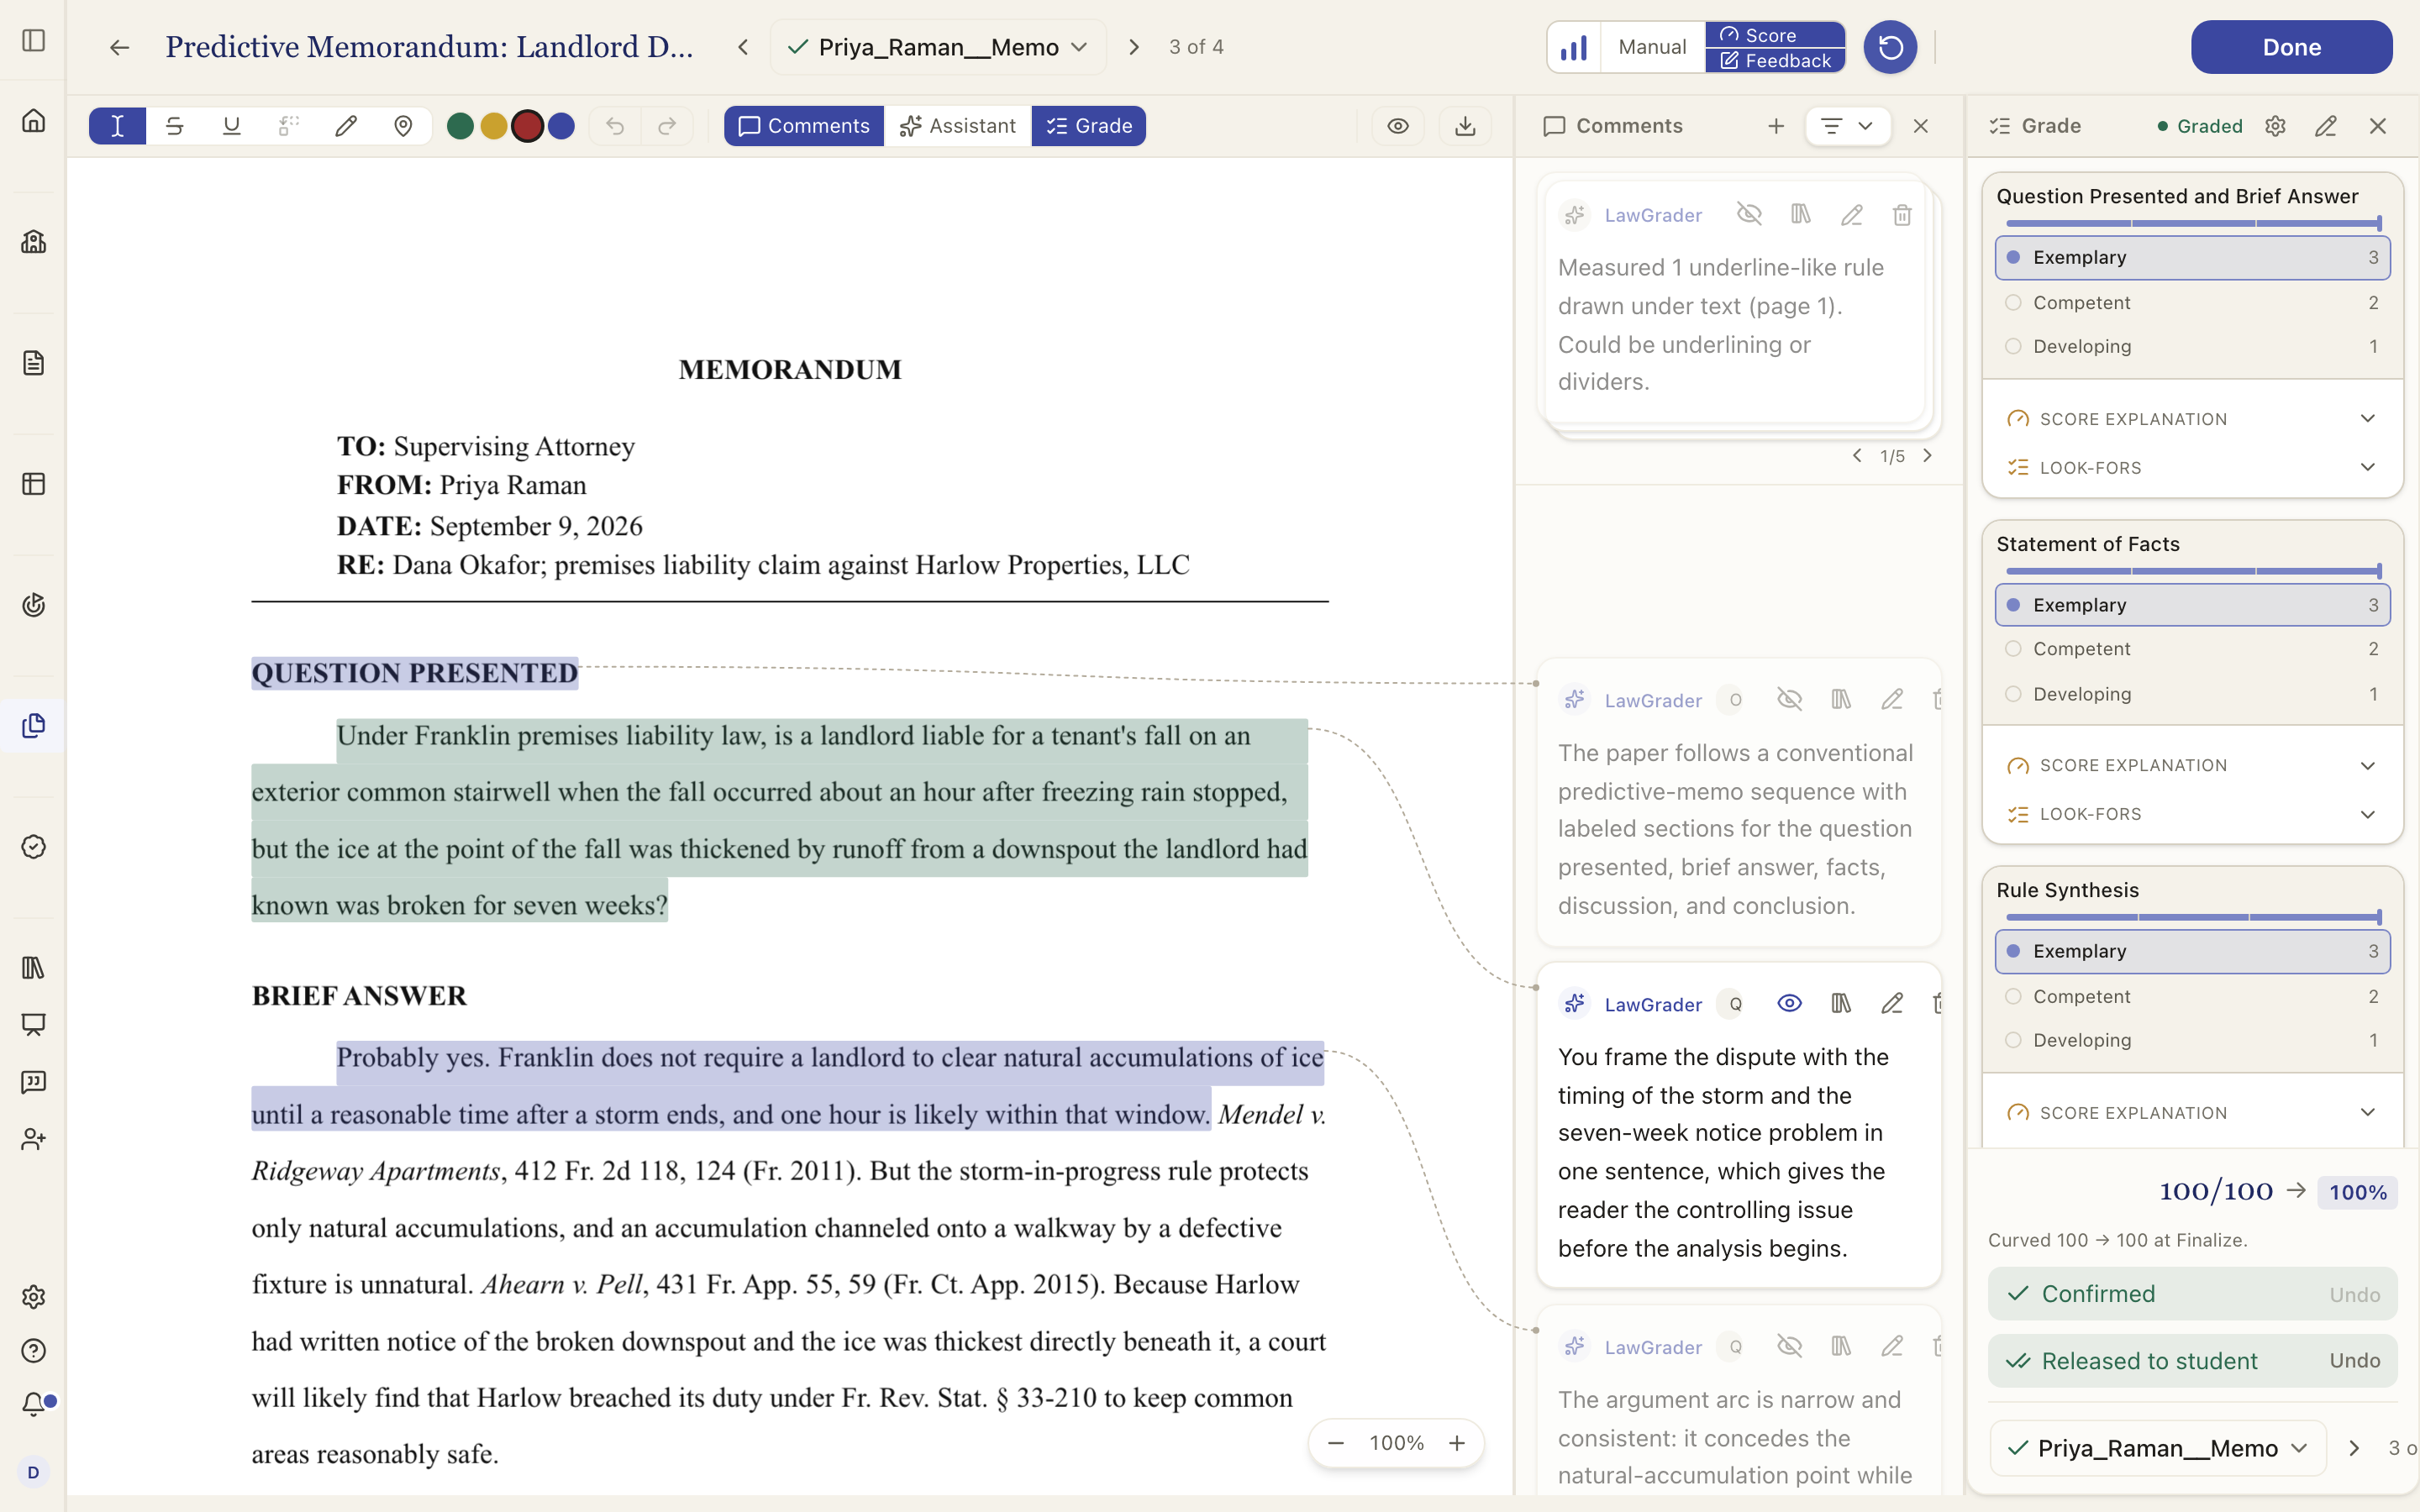Toggle visibility of paper-follows comment
Viewport: 2420px width, 1512px height.
point(1789,699)
